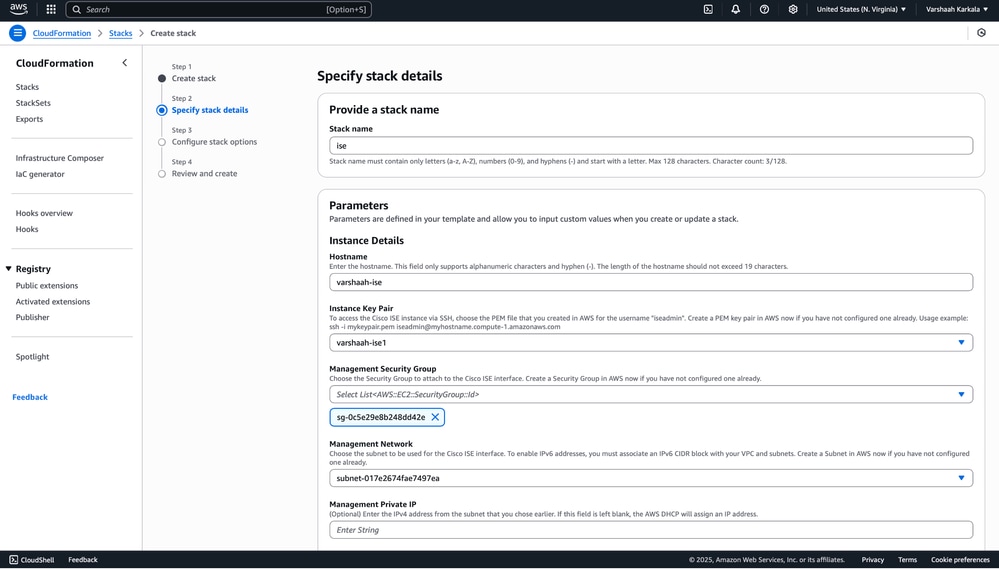Screen dimensions: 999x569
Task: Click the search magnifier icon
Action: coord(76,10)
